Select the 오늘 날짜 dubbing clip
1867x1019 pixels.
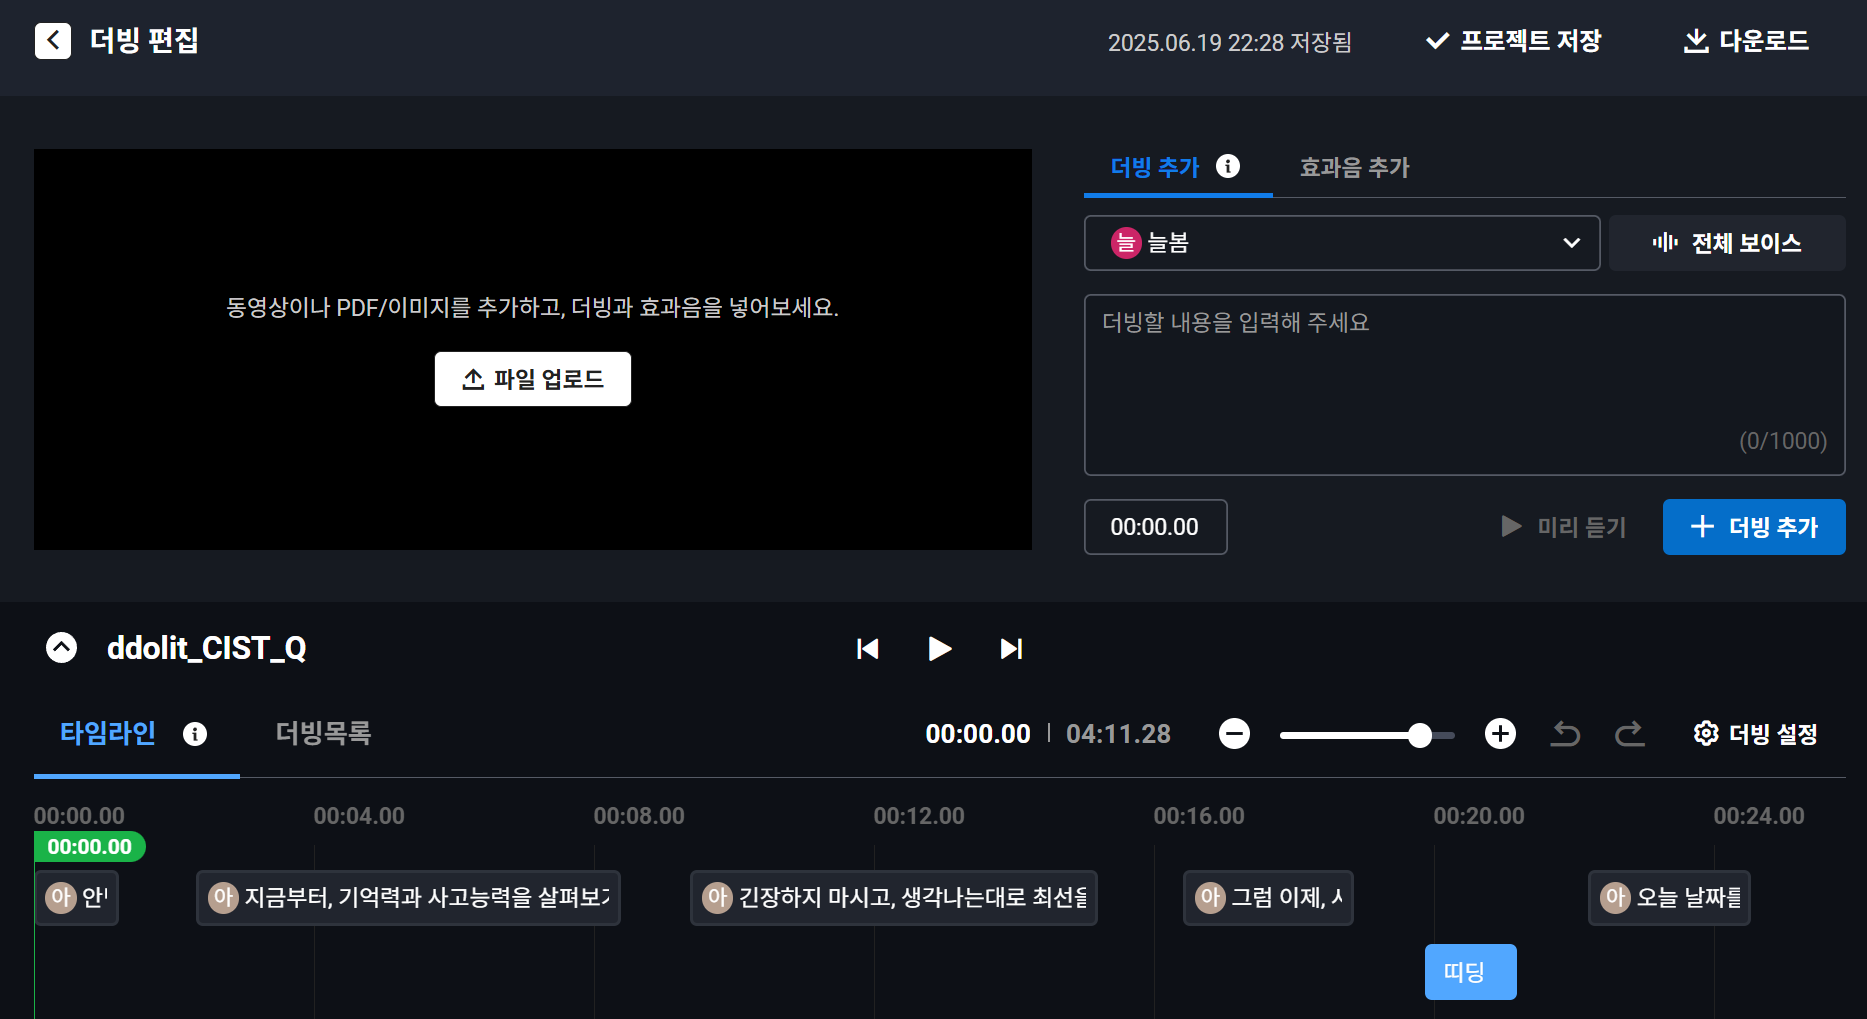[x=1669, y=898]
